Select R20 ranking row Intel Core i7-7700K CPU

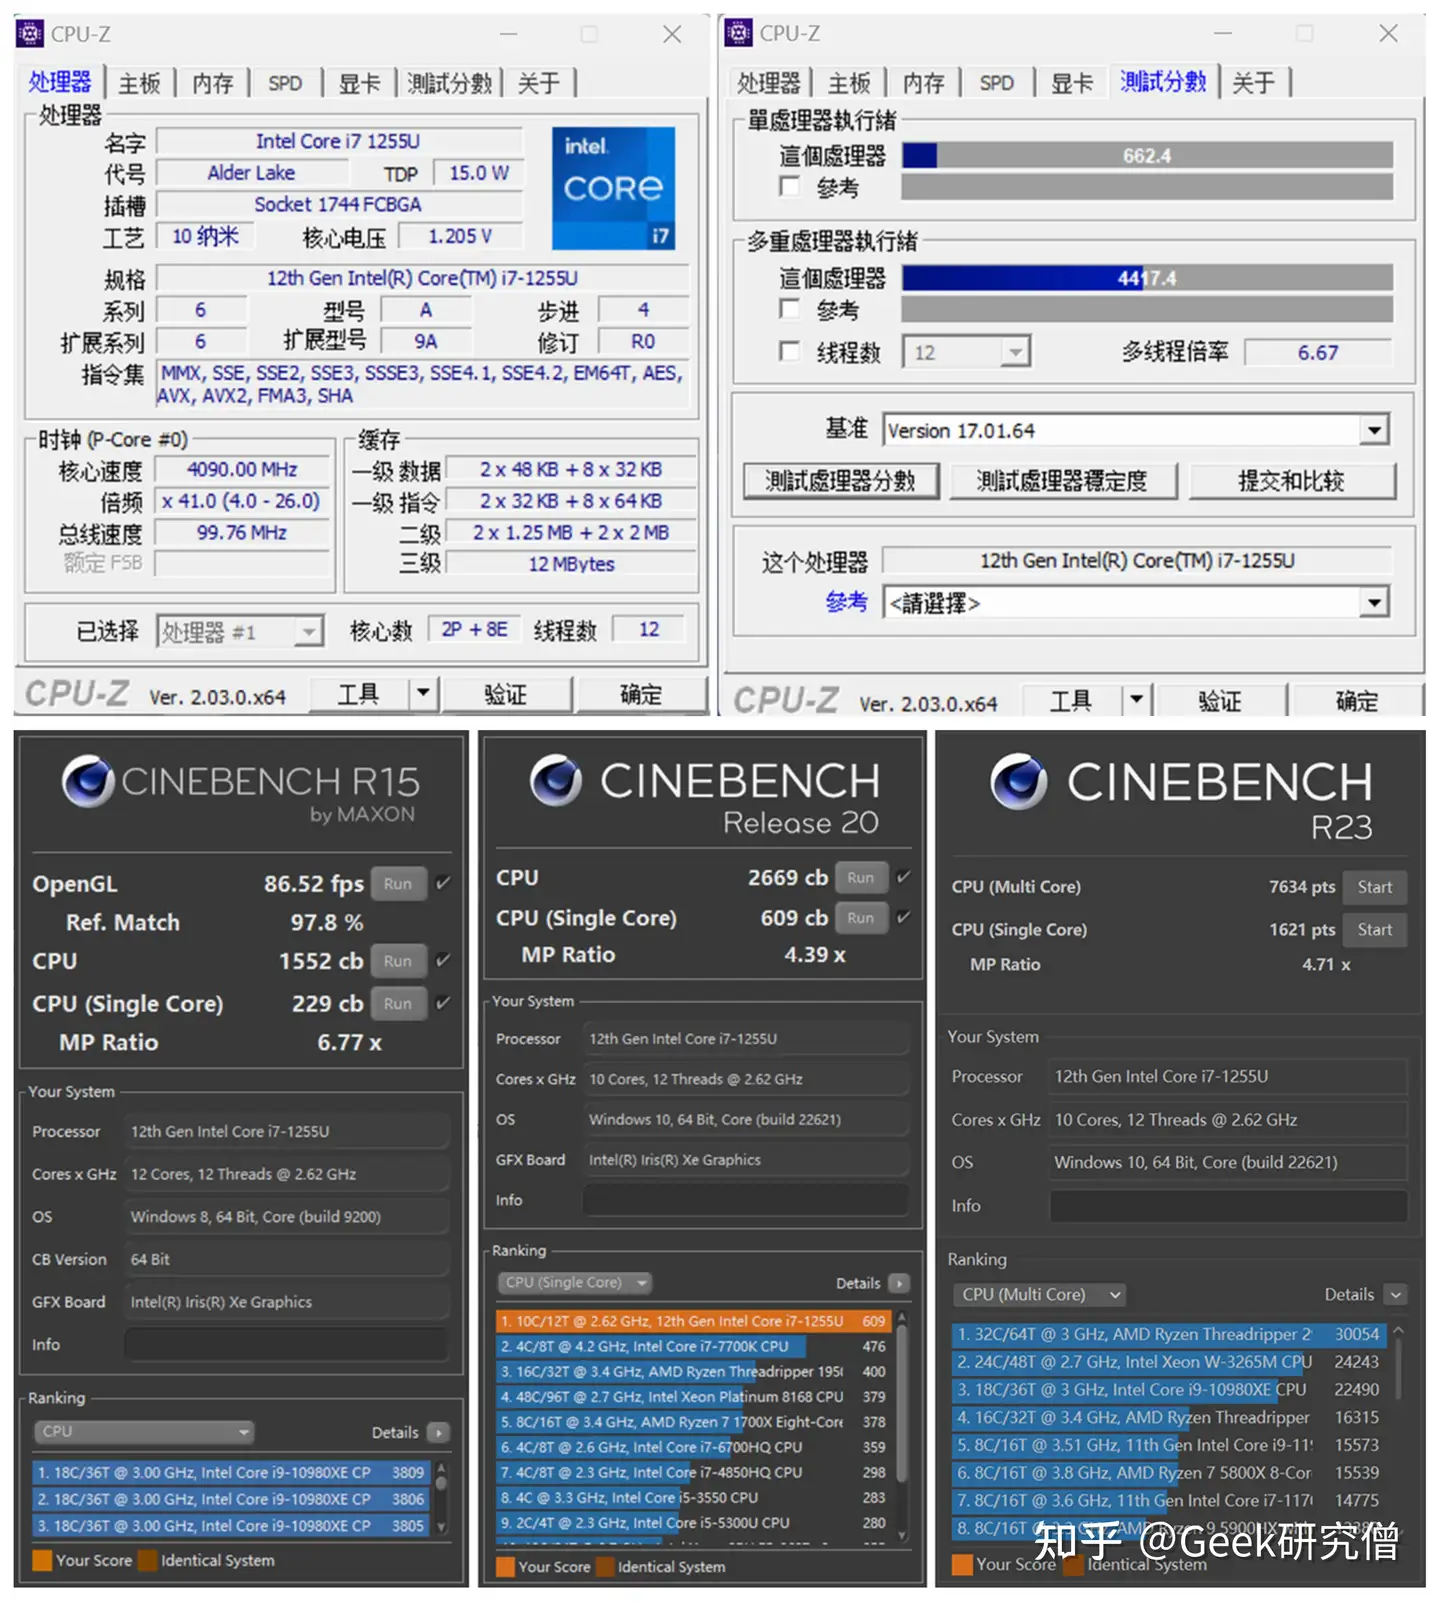pos(692,1346)
